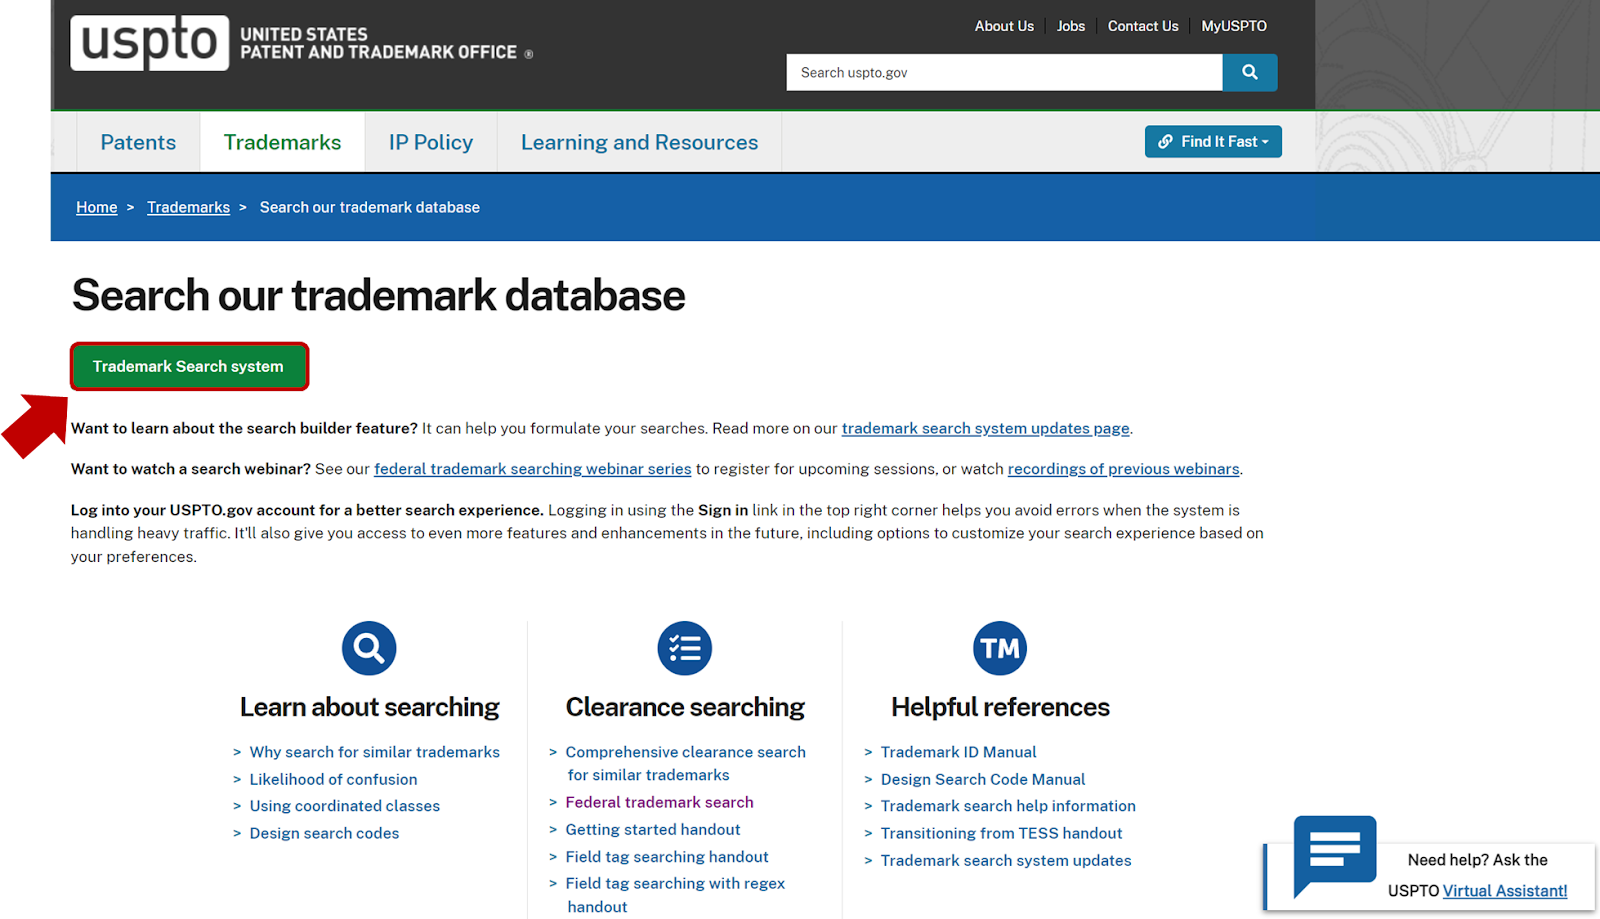Open the Design search codes link
Image resolution: width=1600 pixels, height=919 pixels.
point(324,833)
